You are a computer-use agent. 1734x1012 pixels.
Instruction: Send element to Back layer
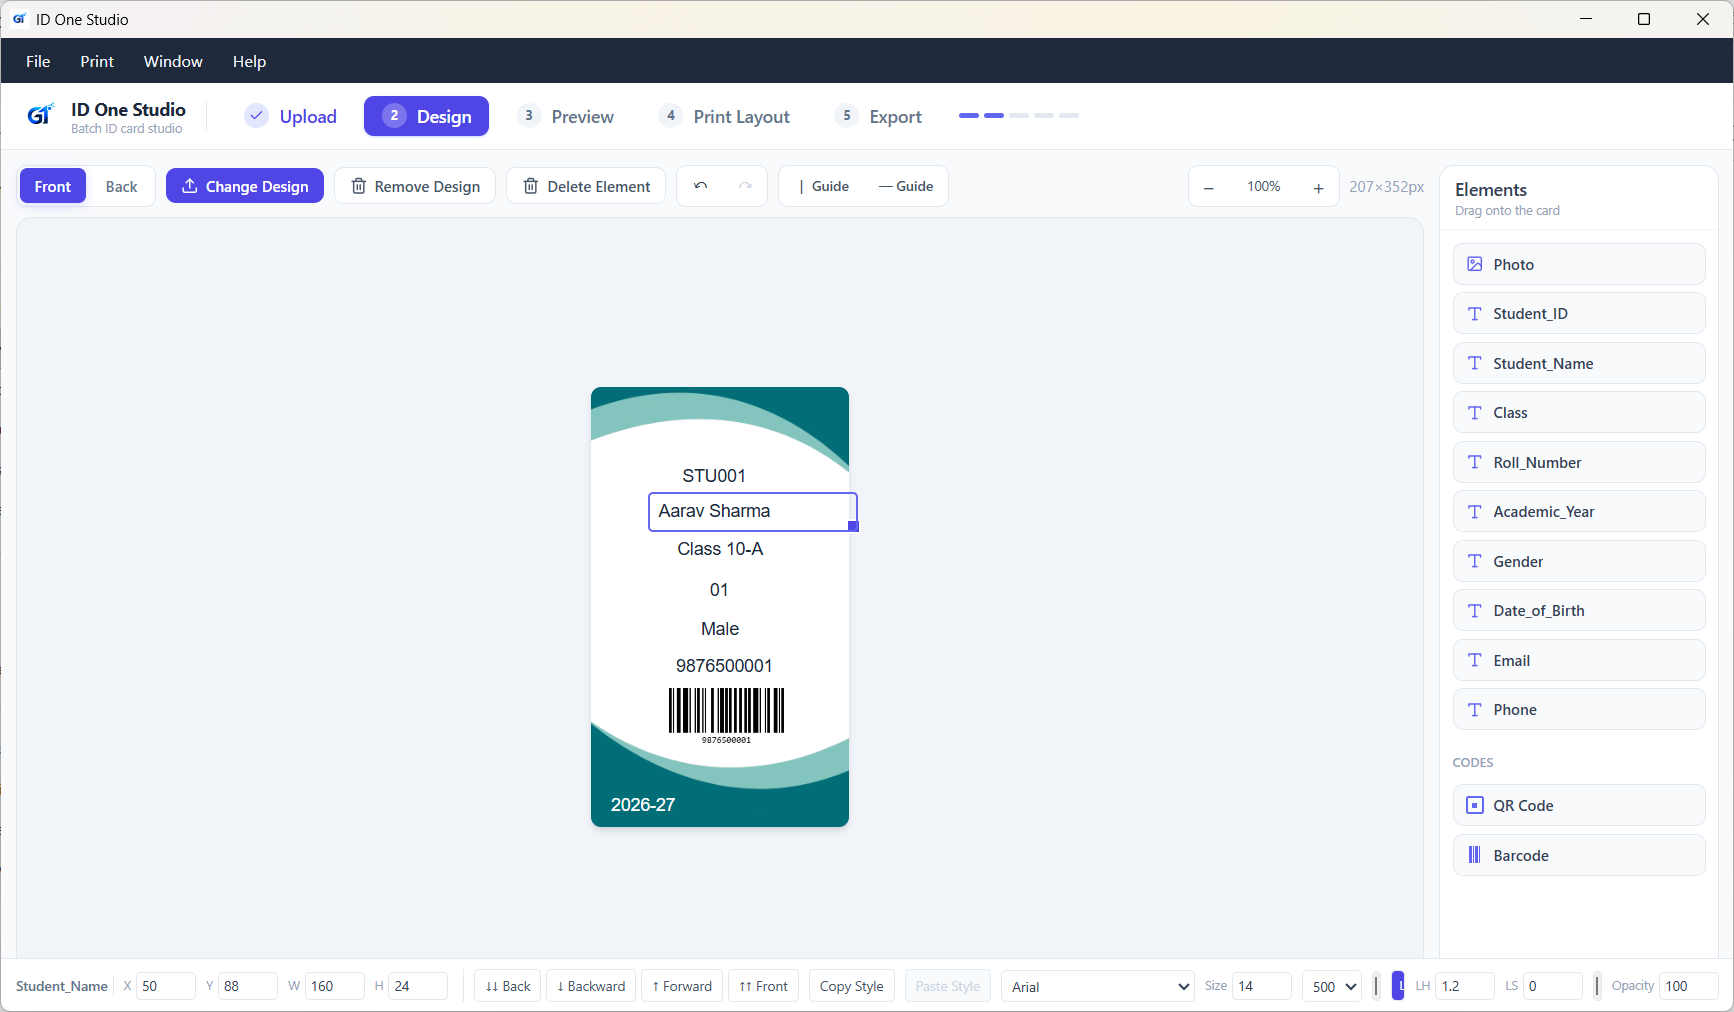[x=508, y=986]
